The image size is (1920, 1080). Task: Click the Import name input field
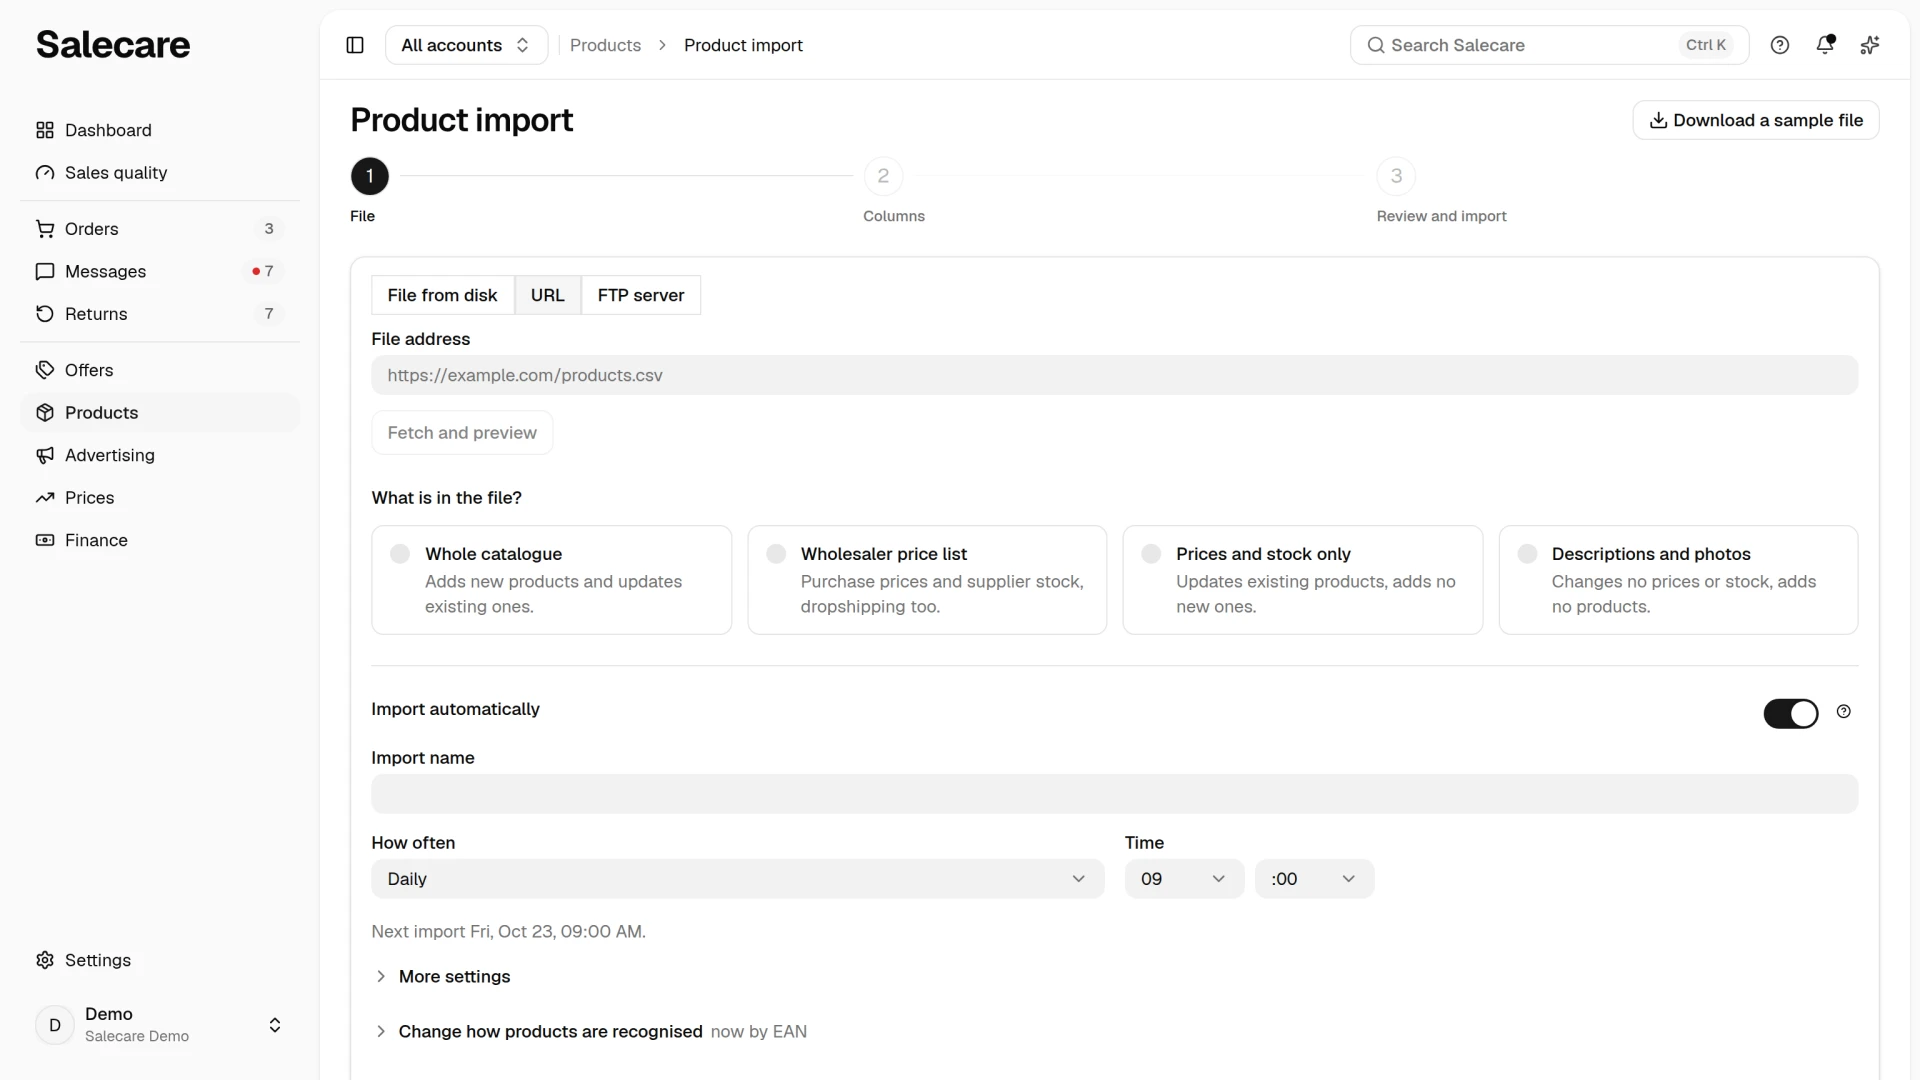[x=1114, y=794]
